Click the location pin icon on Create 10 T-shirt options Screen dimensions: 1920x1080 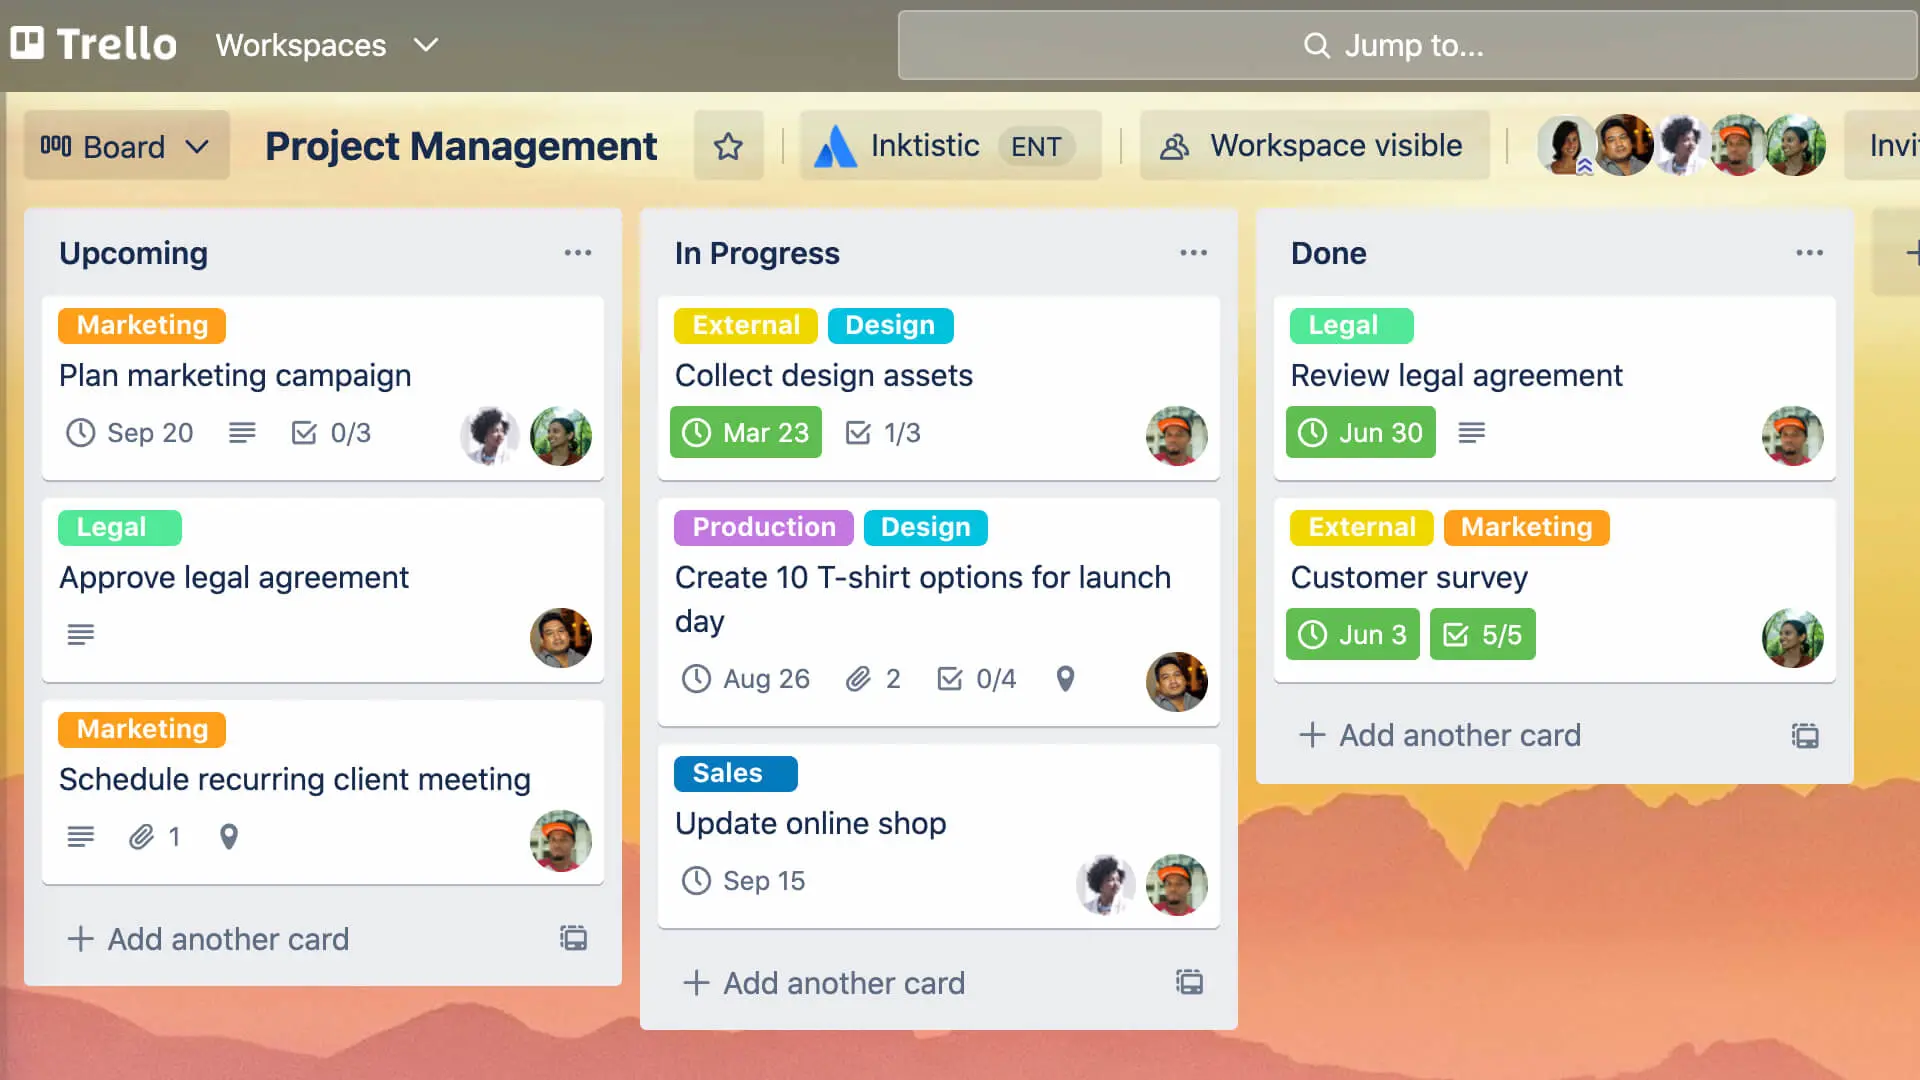1065,678
